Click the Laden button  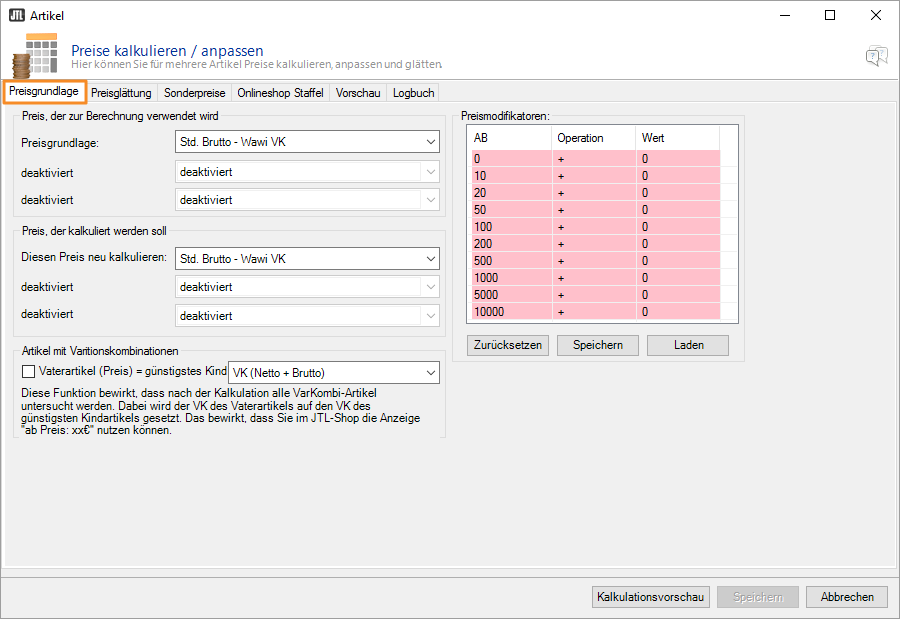(x=688, y=345)
